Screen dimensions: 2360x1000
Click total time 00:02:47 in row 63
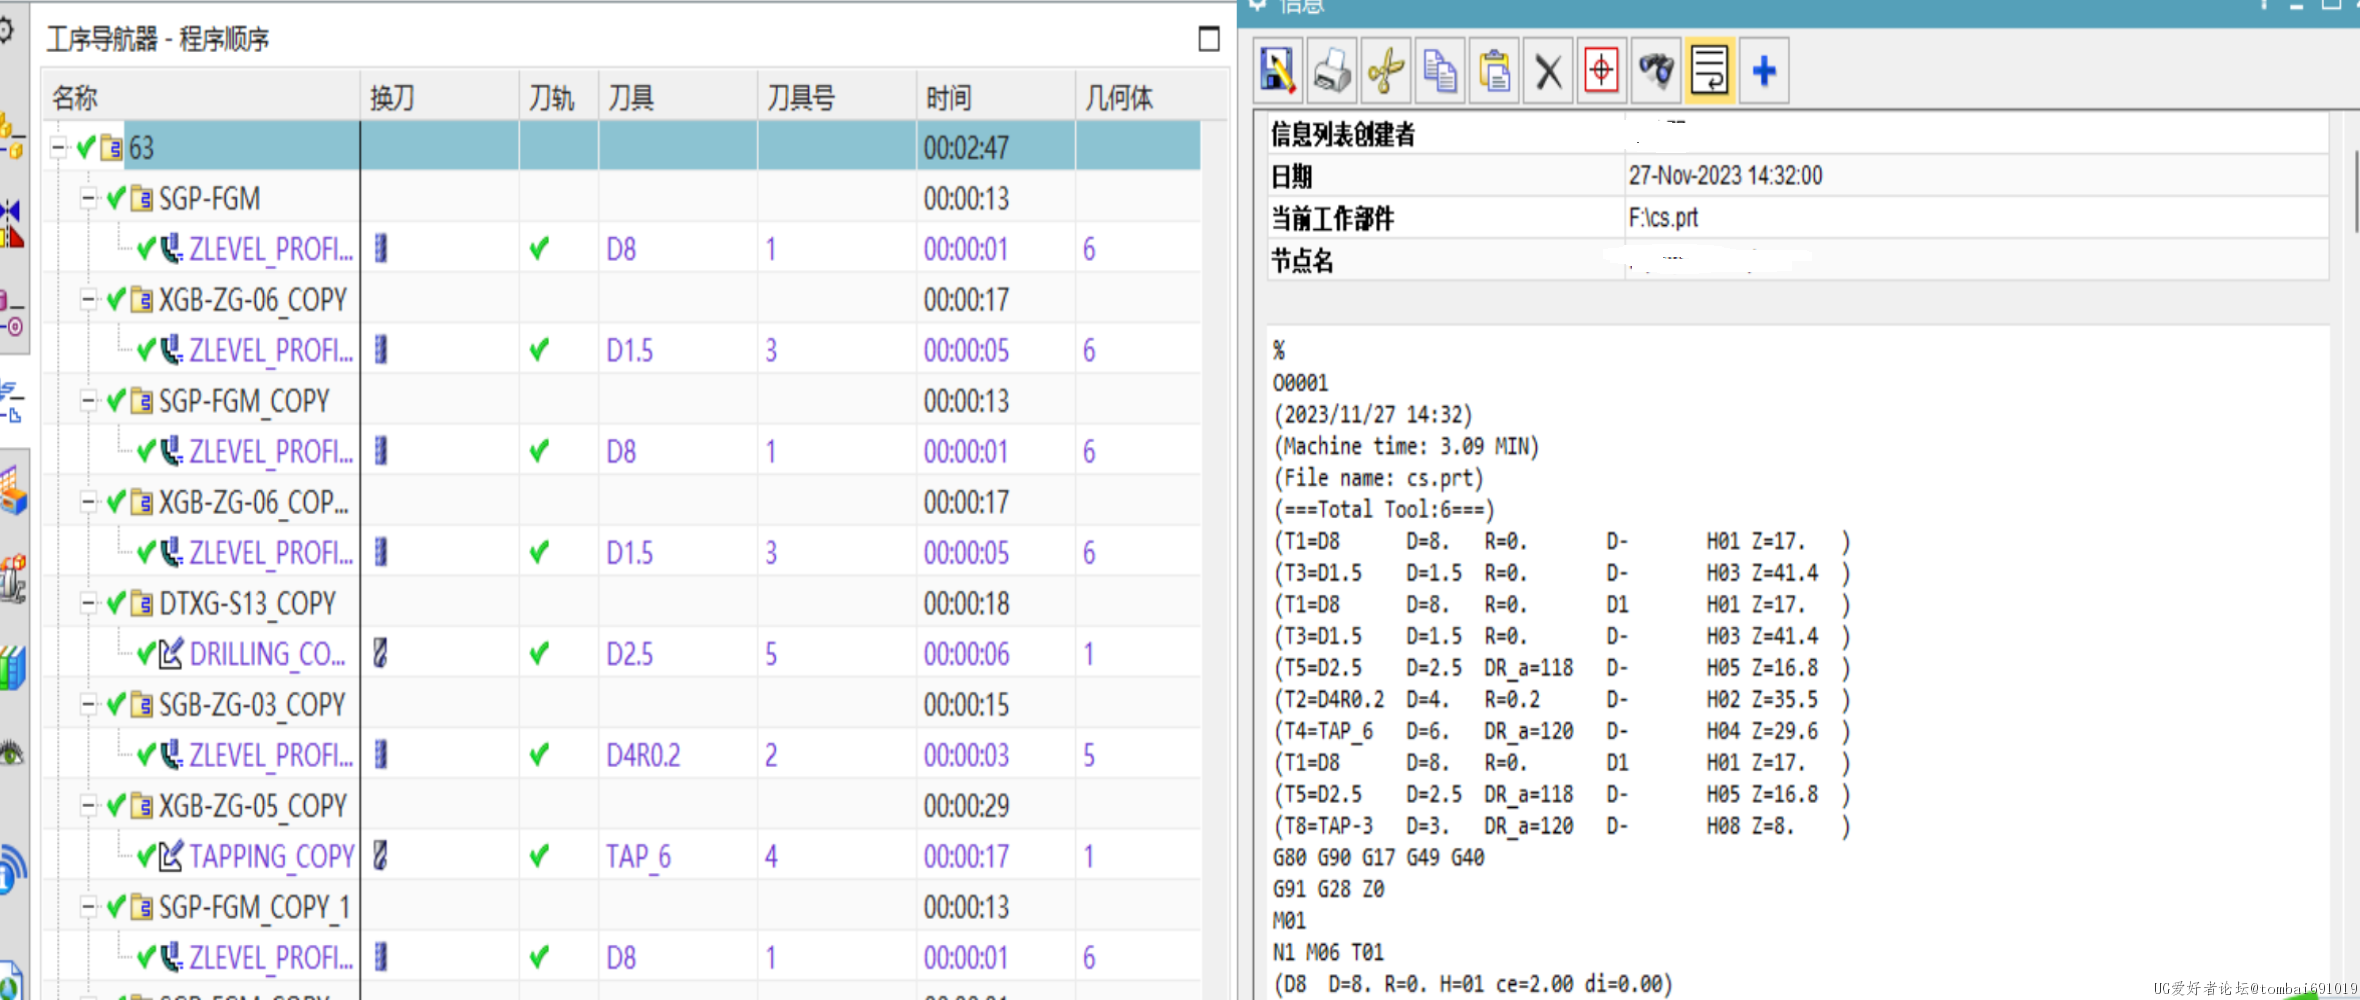[x=966, y=148]
